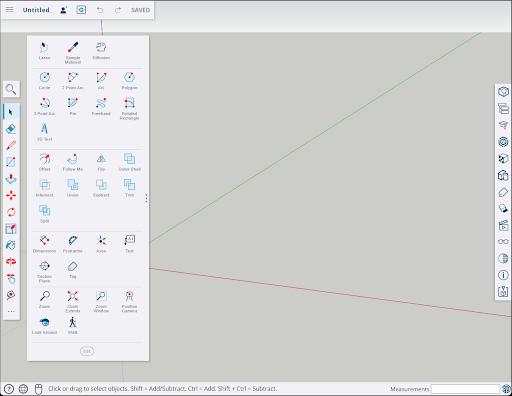Activate the Pan hand tool
The image size is (512, 396).
pos(11,278)
